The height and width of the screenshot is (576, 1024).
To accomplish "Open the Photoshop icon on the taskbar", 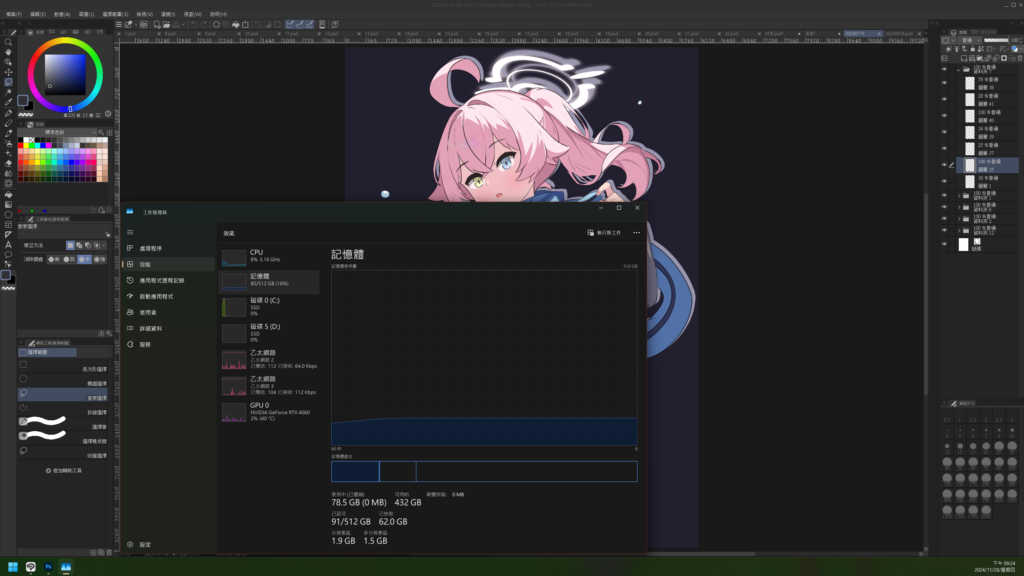I will [48, 567].
